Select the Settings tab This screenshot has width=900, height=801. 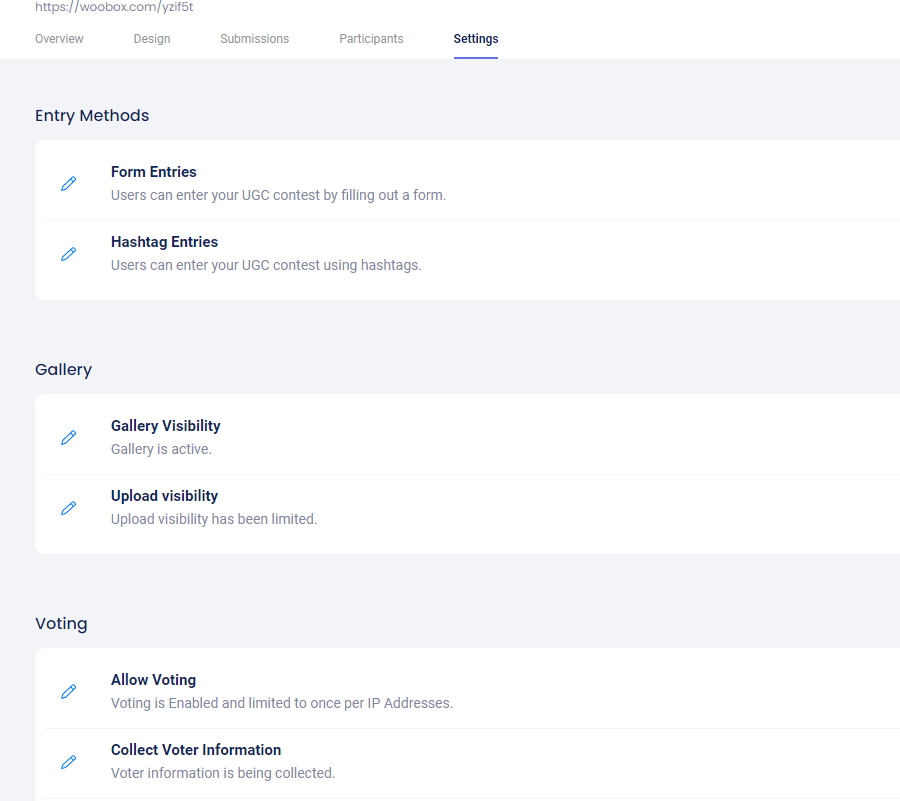(x=476, y=39)
